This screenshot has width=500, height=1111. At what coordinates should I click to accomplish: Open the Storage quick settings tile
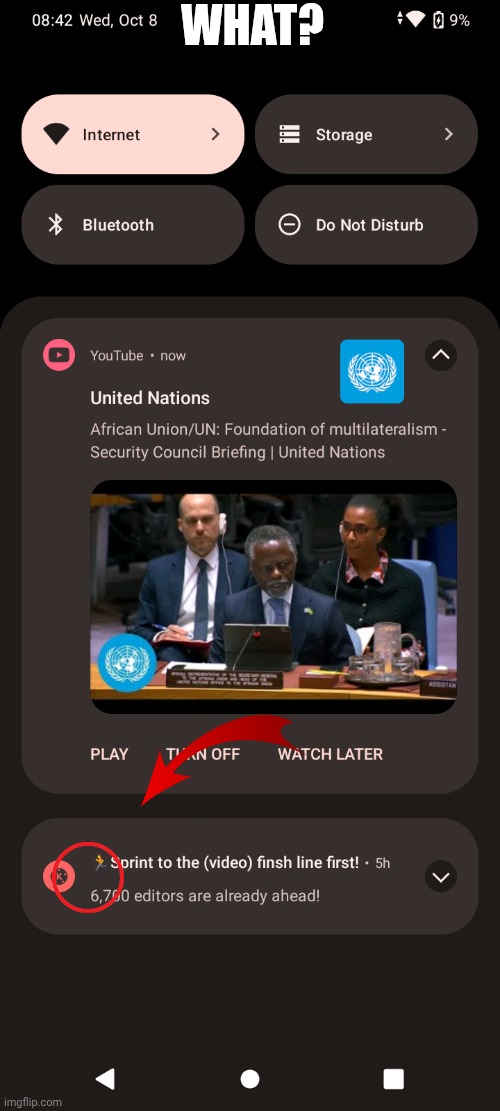pos(366,135)
